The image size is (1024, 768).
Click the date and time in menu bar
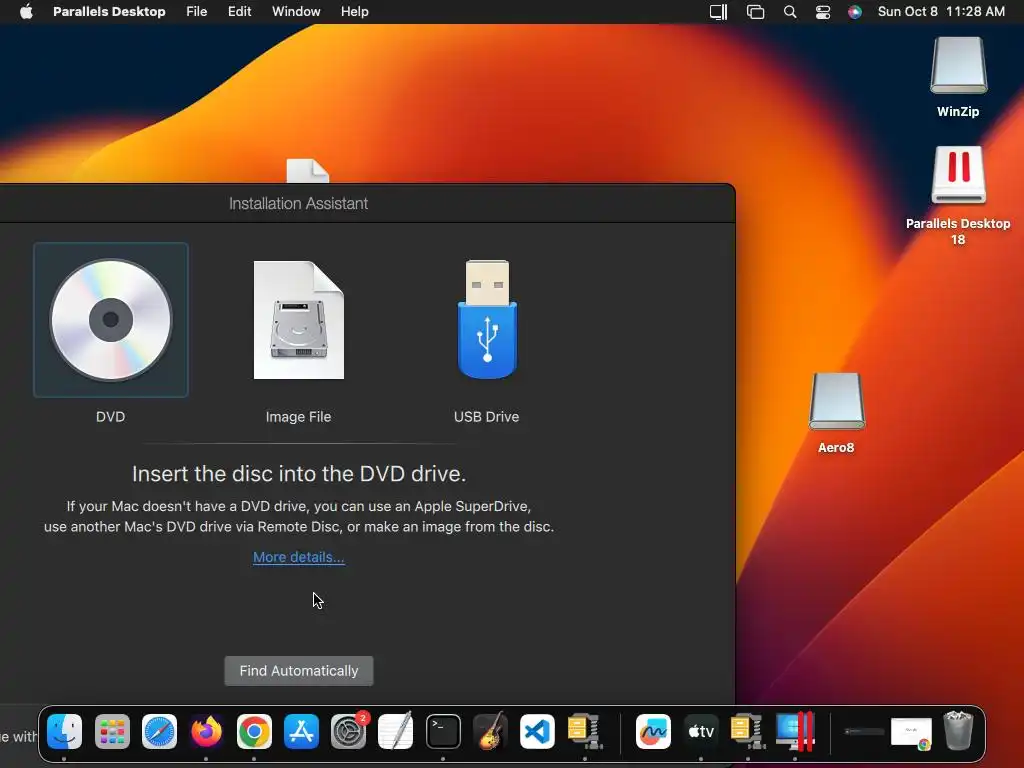tap(941, 12)
